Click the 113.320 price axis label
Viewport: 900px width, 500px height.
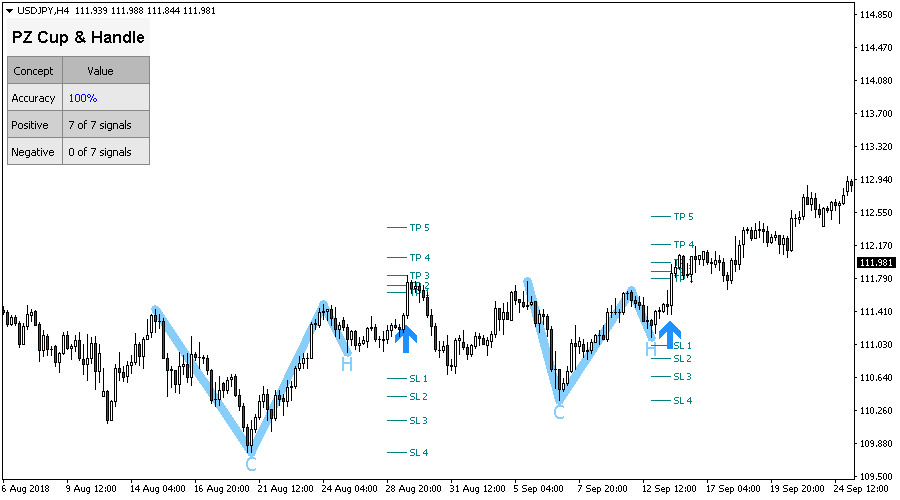(x=876, y=147)
